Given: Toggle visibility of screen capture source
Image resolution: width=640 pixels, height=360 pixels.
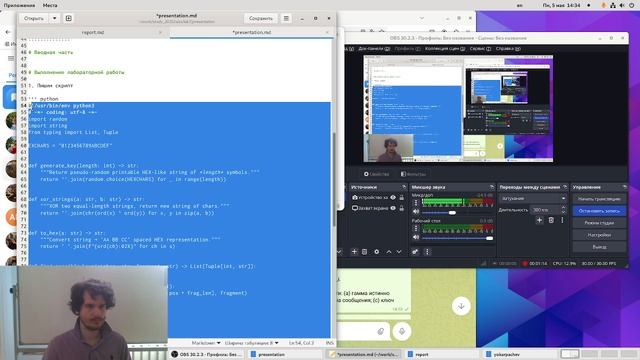Looking at the screenshot, I should [x=393, y=208].
